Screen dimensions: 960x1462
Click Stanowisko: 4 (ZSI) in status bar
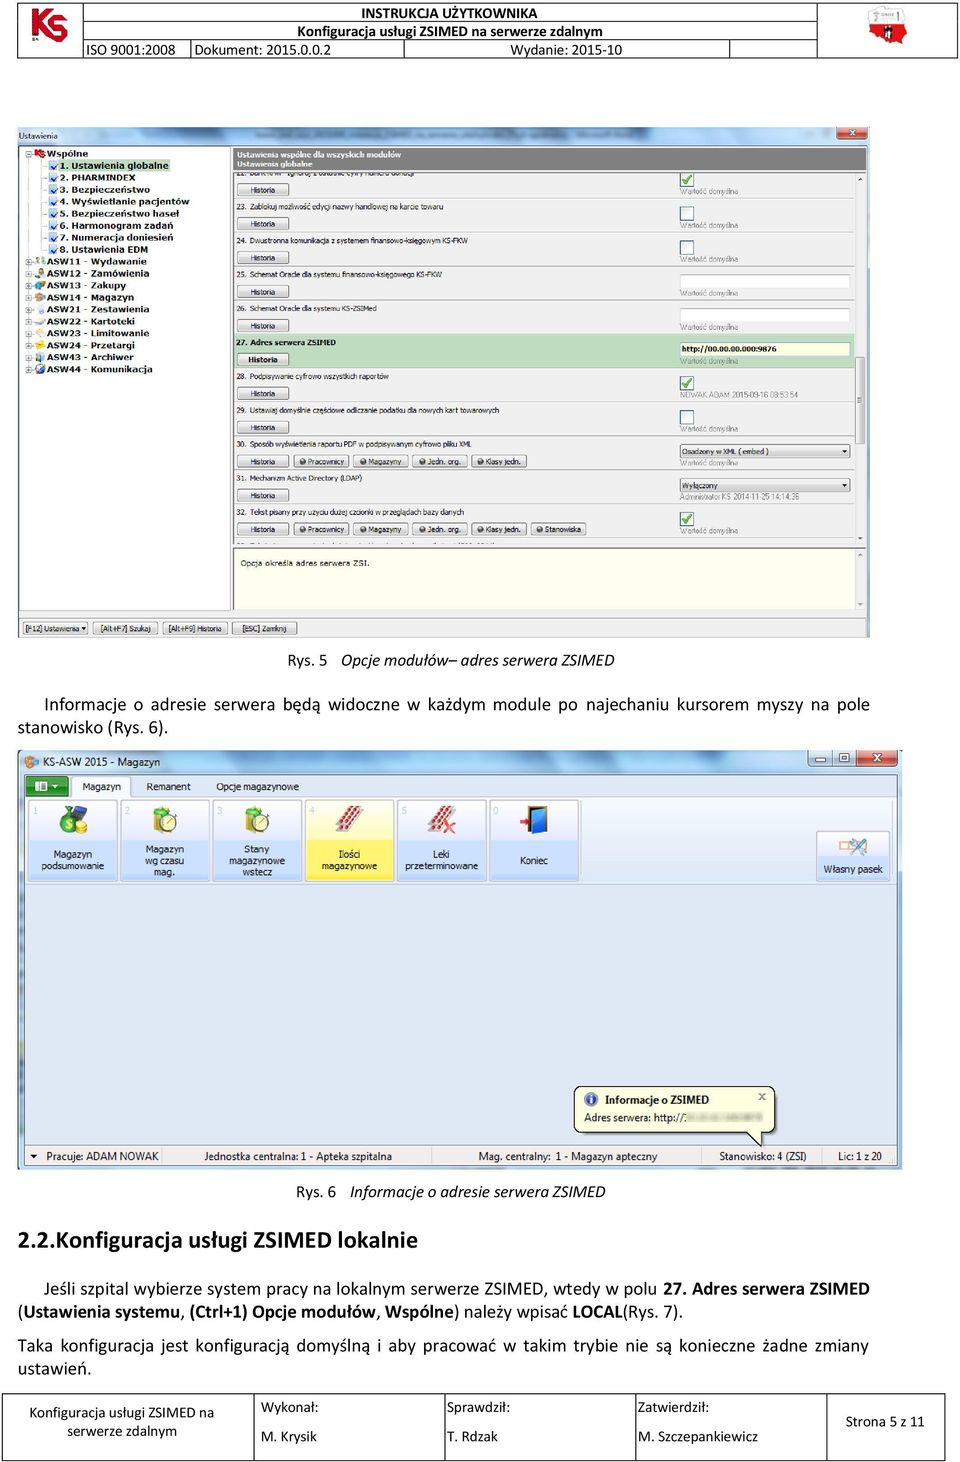(763, 1156)
